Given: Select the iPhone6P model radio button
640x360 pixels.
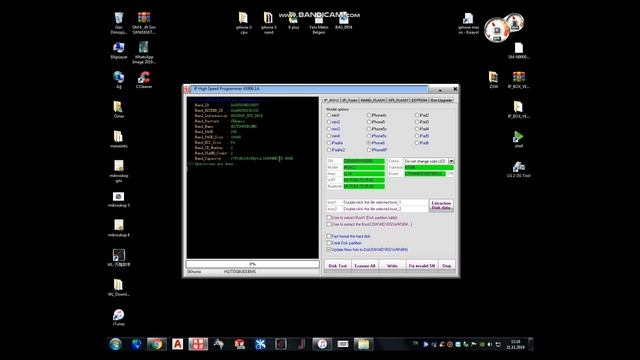Looking at the screenshot, I should pos(377,150).
